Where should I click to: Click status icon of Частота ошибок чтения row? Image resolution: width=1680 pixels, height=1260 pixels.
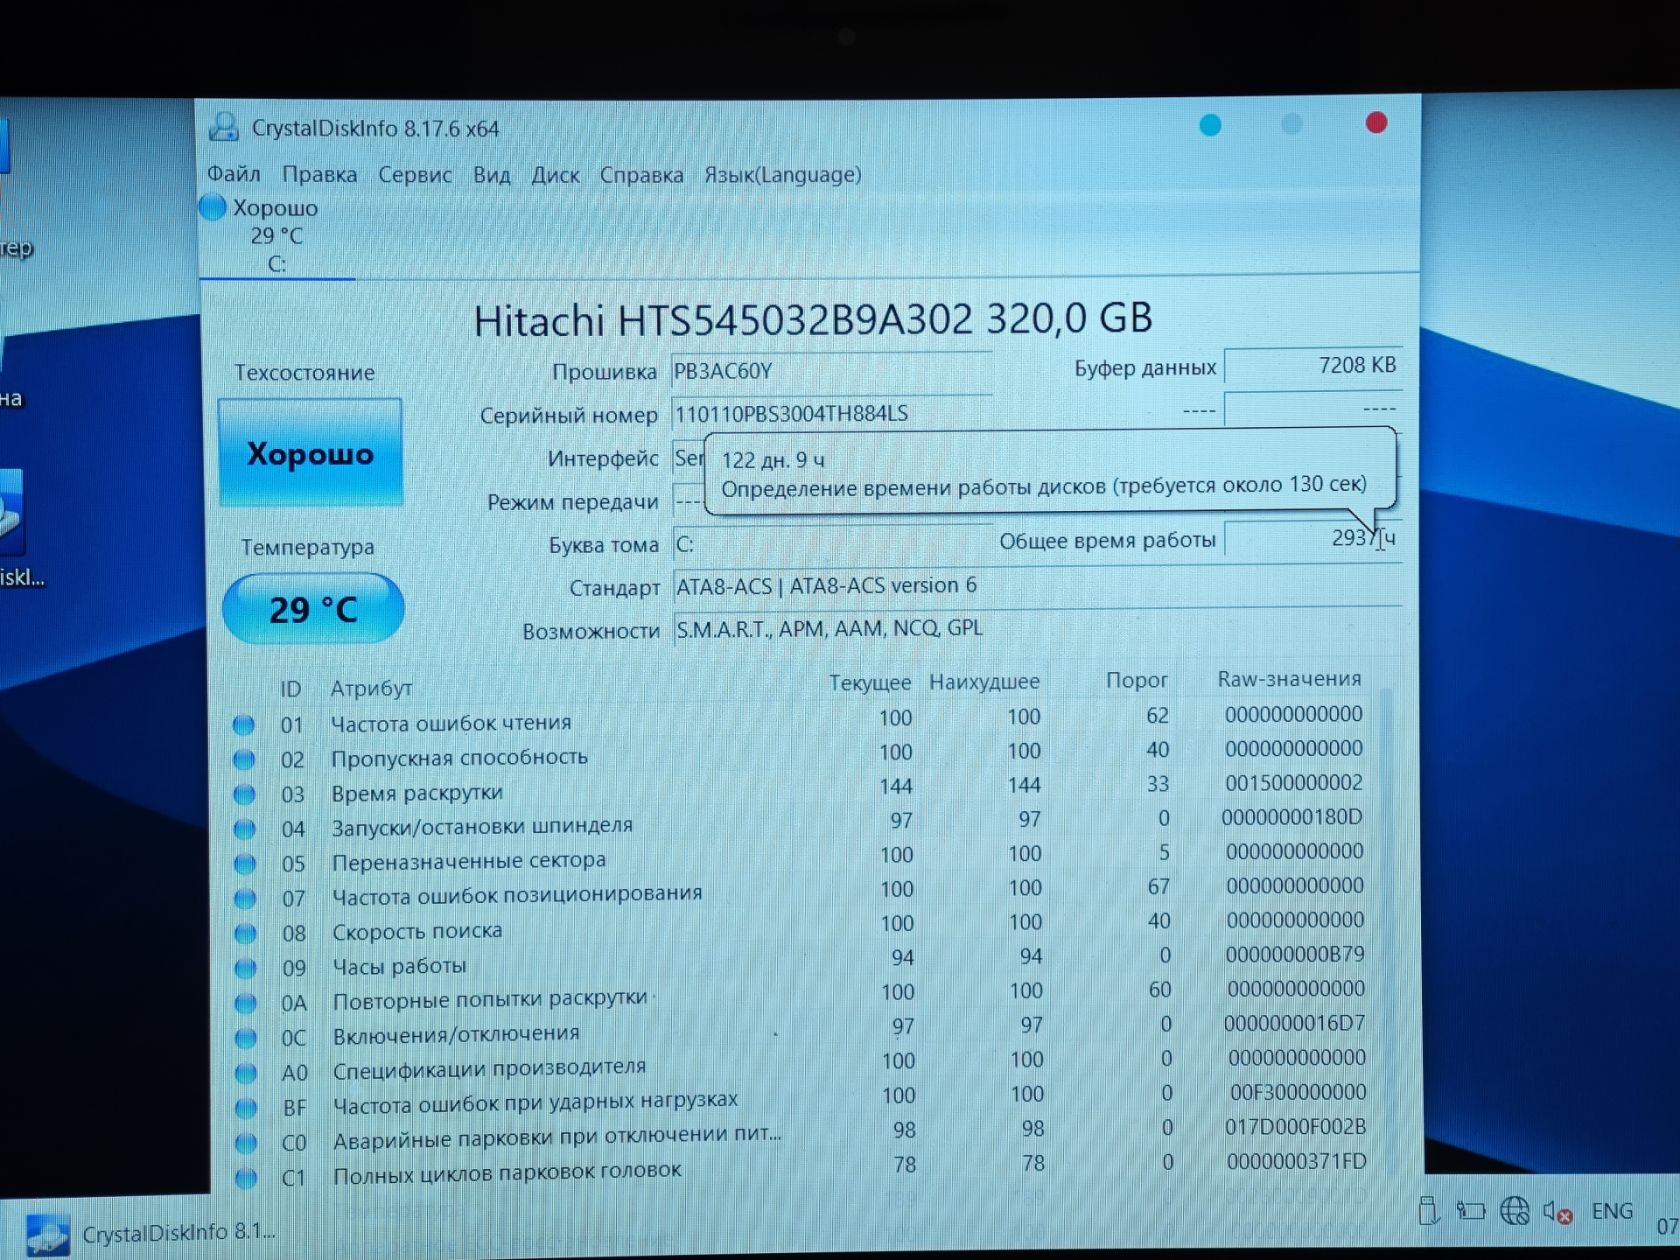[x=243, y=725]
